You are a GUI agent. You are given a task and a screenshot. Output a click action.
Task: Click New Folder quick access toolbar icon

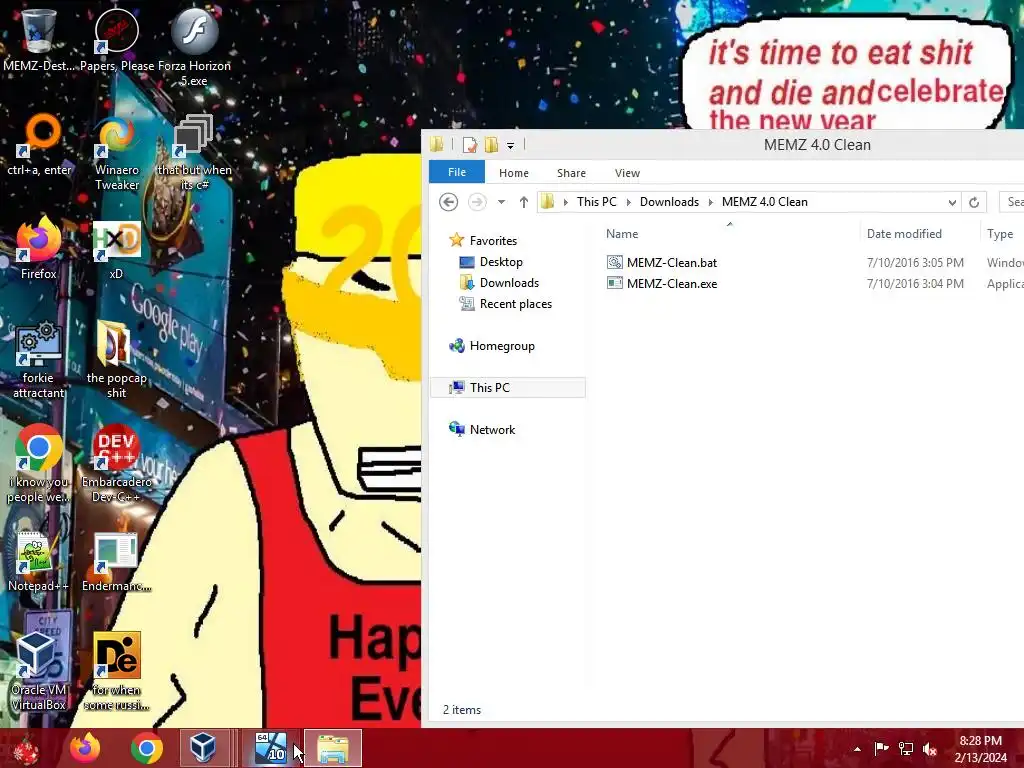tap(491, 145)
